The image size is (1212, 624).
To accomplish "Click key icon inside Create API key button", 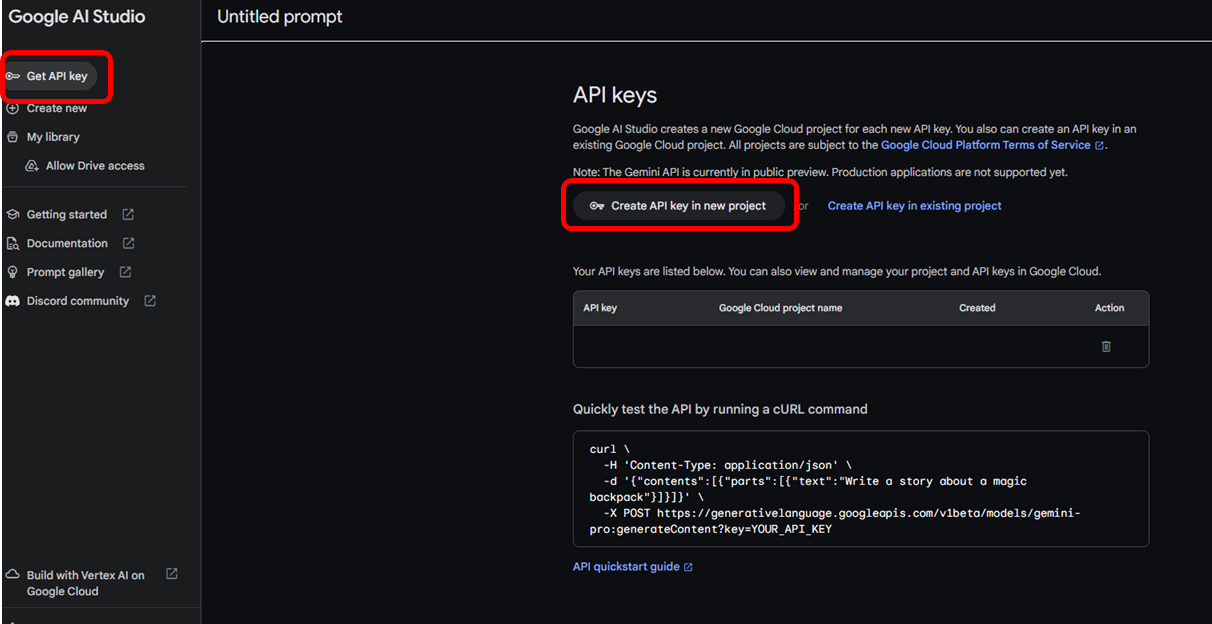I will pos(597,206).
